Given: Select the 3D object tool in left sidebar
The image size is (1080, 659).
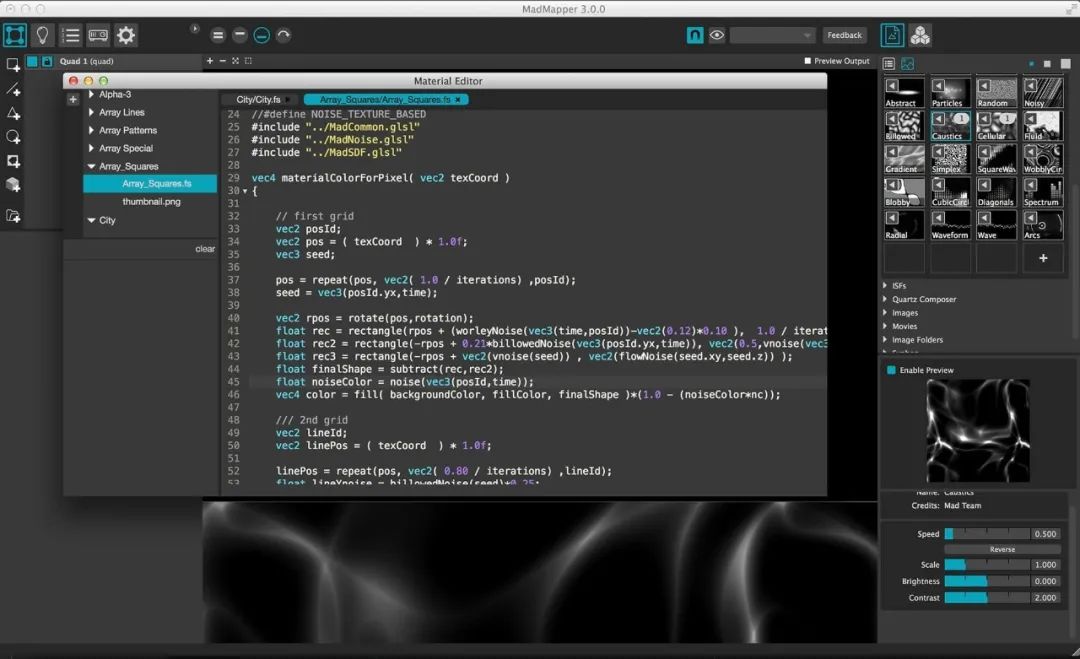Looking at the screenshot, I should pyautogui.click(x=13, y=185).
